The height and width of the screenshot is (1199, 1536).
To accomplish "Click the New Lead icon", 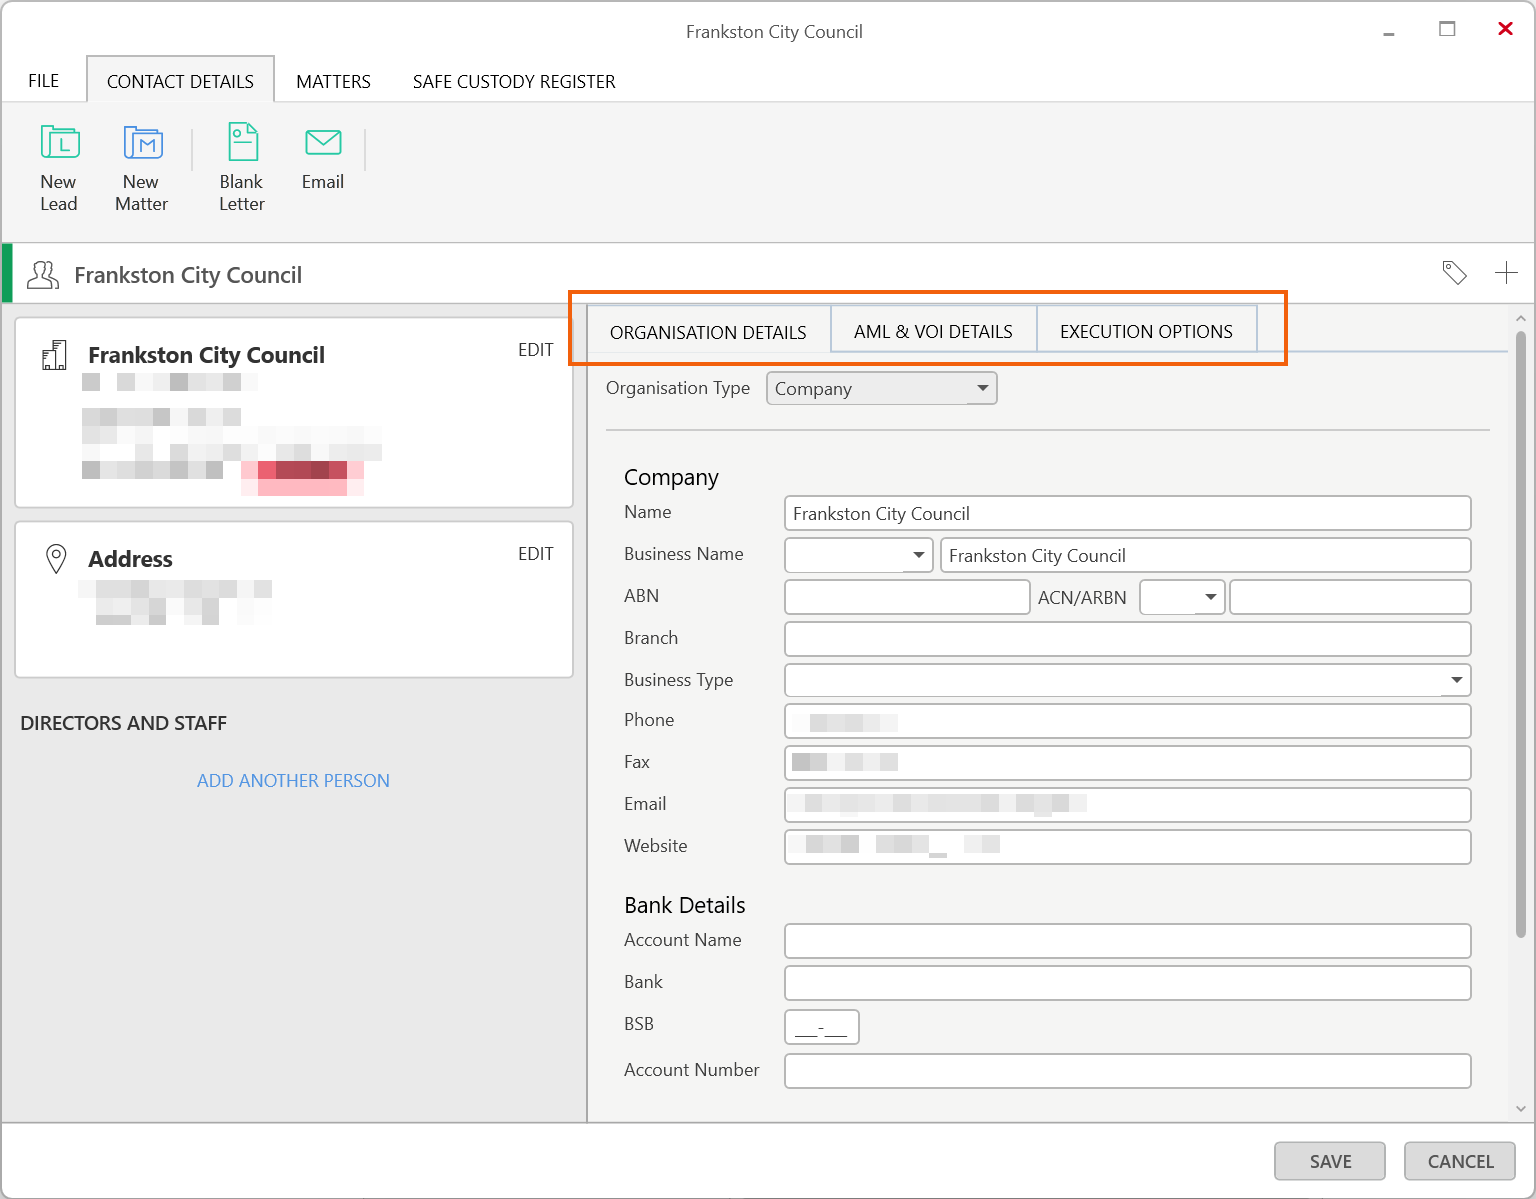I will point(59,143).
